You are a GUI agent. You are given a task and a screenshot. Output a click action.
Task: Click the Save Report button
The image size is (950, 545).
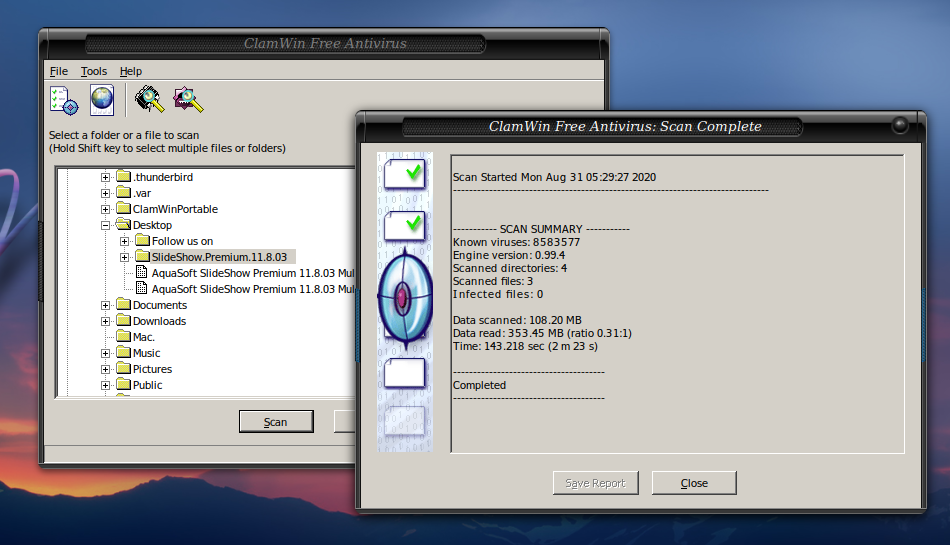point(596,483)
